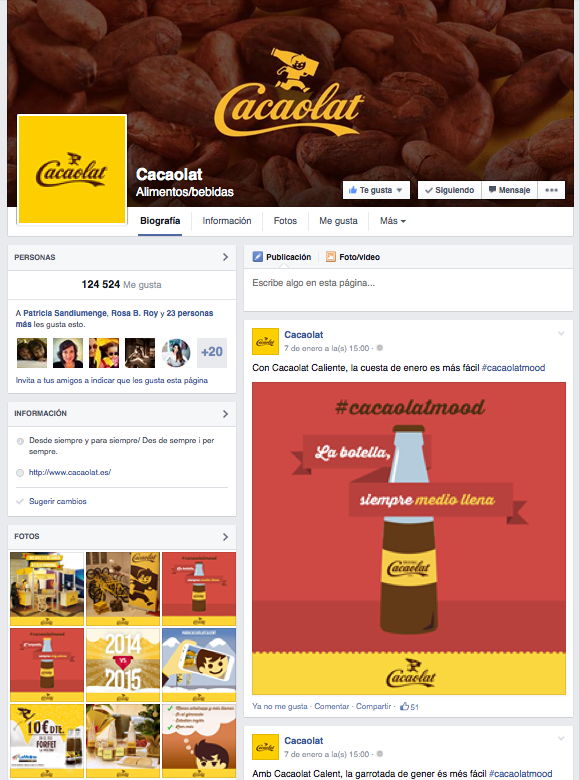Click the Publicación pencil icon in composer
579x780 pixels.
click(x=257, y=257)
